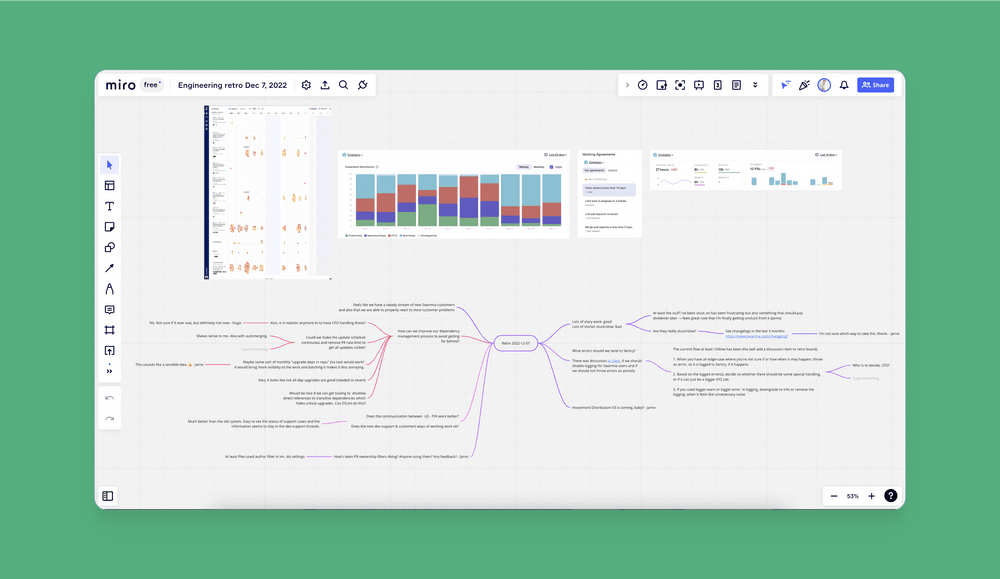Click node This sounds like a sensible idea - Jarno
The image size is (1000, 579).
(x=169, y=365)
